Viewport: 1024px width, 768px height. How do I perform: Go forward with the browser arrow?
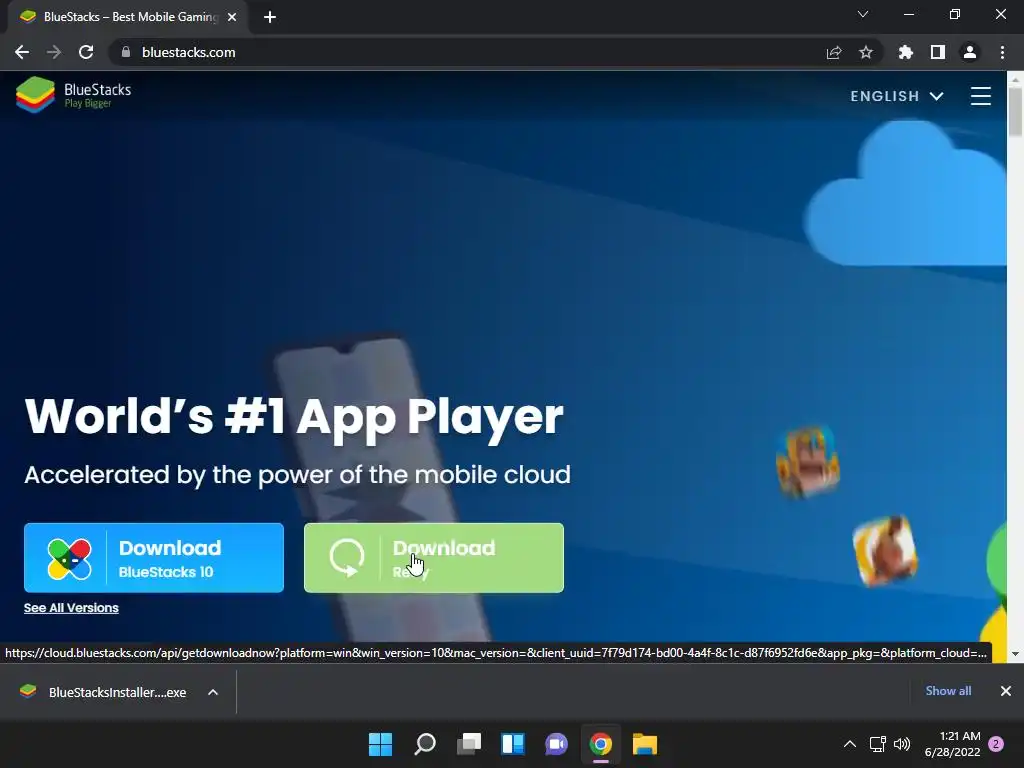[x=54, y=52]
